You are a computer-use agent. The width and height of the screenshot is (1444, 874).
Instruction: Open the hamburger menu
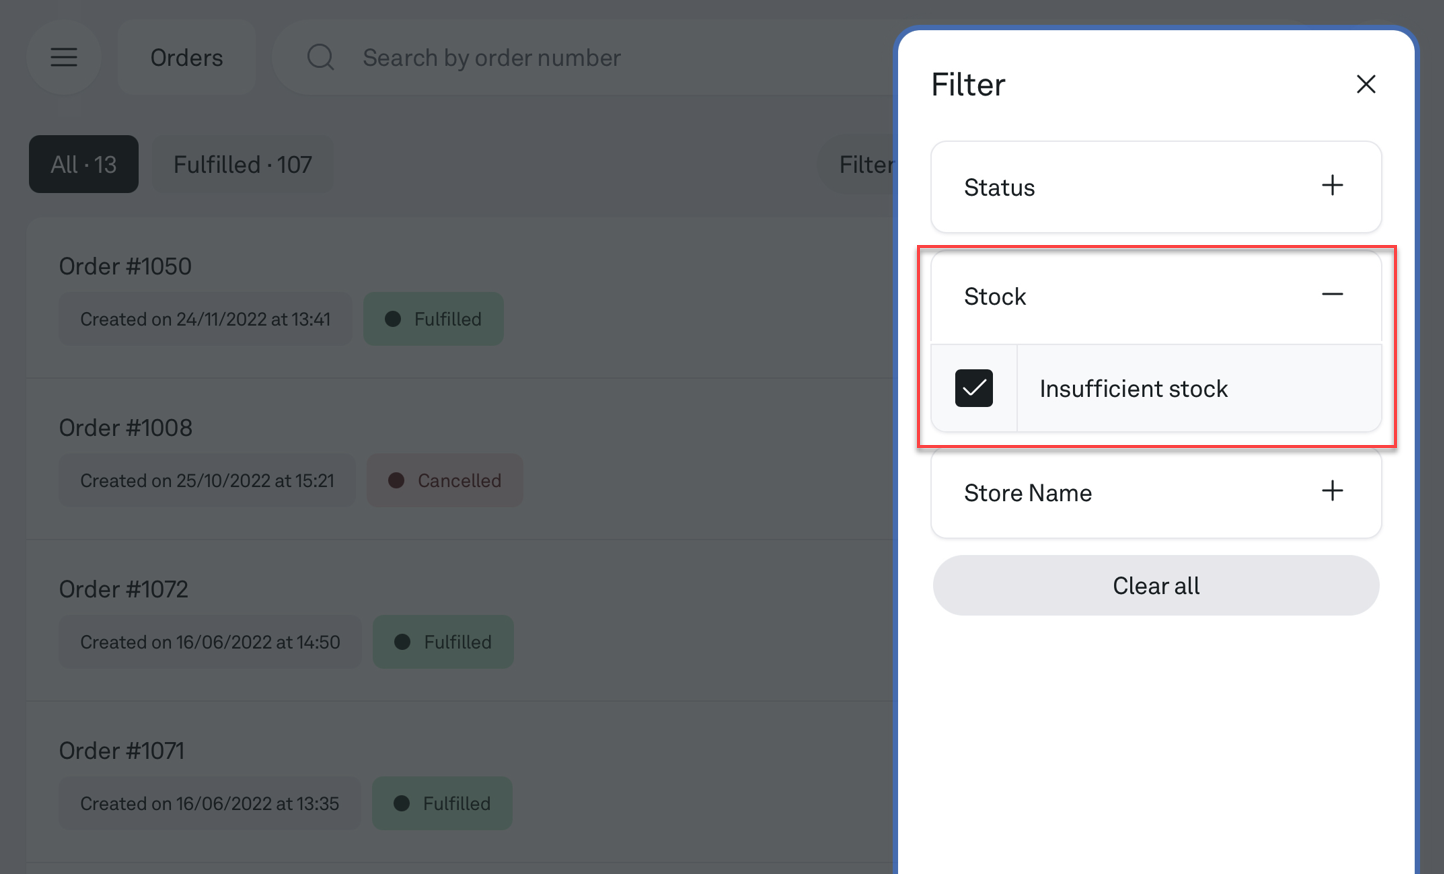pyautogui.click(x=64, y=57)
